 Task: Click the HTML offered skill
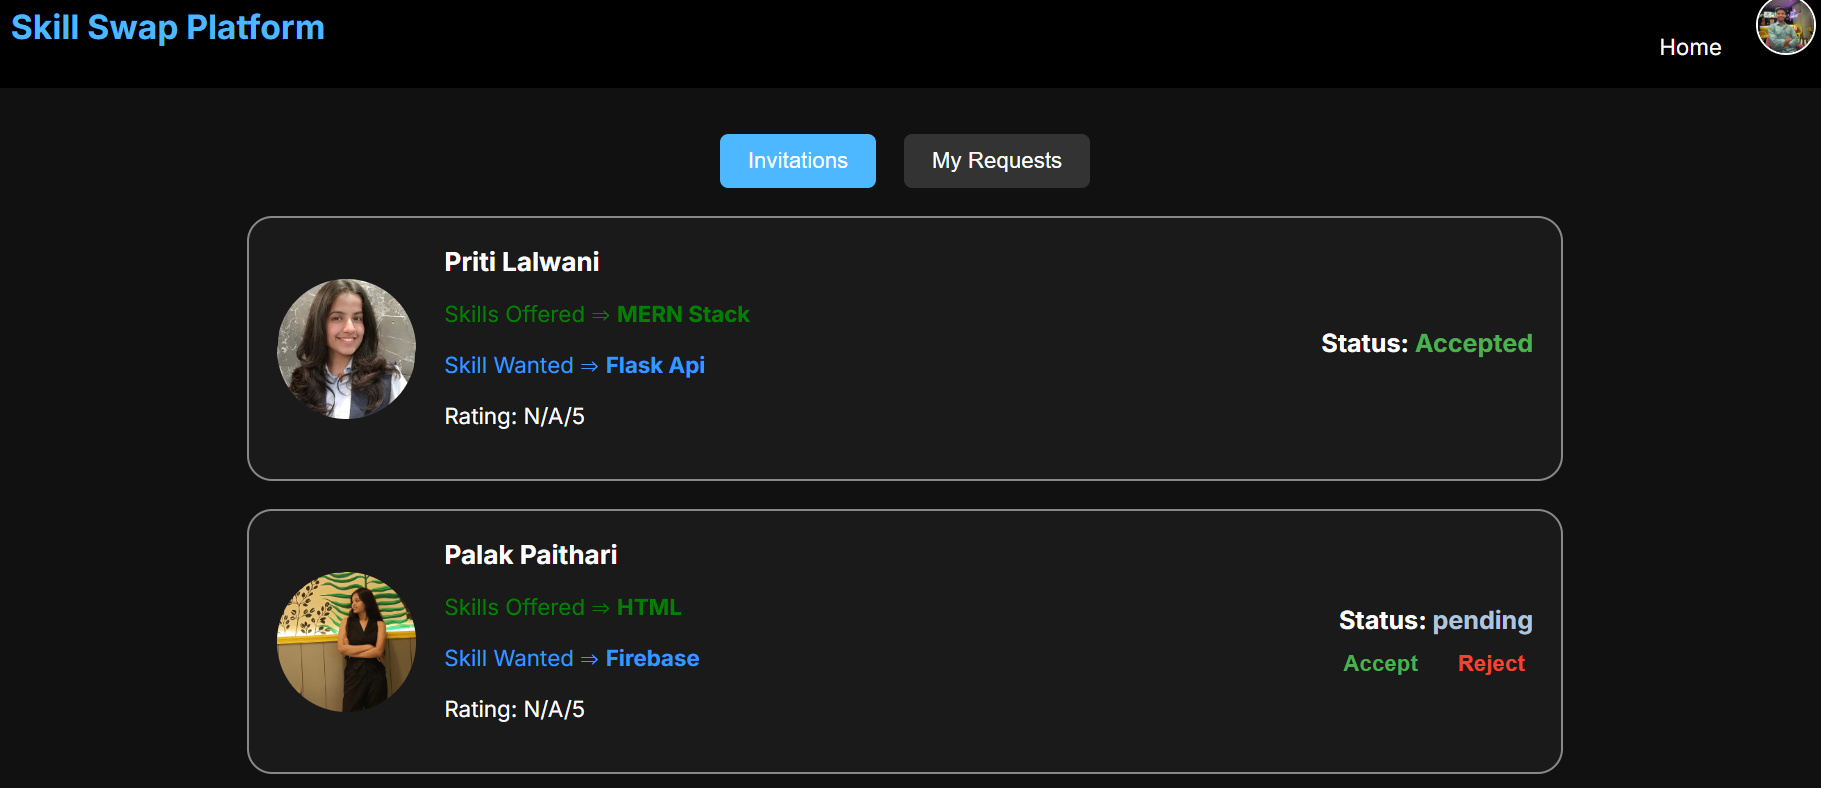pos(649,607)
